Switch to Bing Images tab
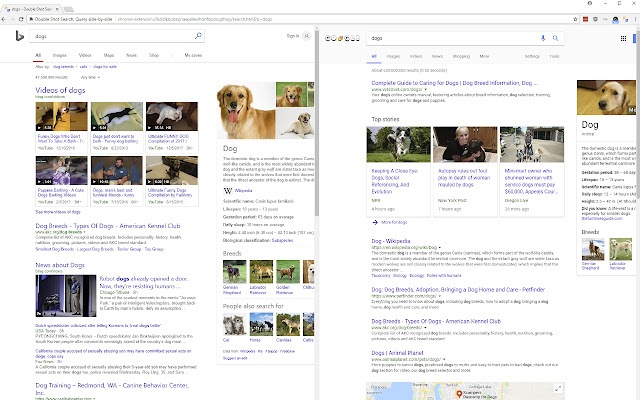640x400 pixels. [59, 55]
